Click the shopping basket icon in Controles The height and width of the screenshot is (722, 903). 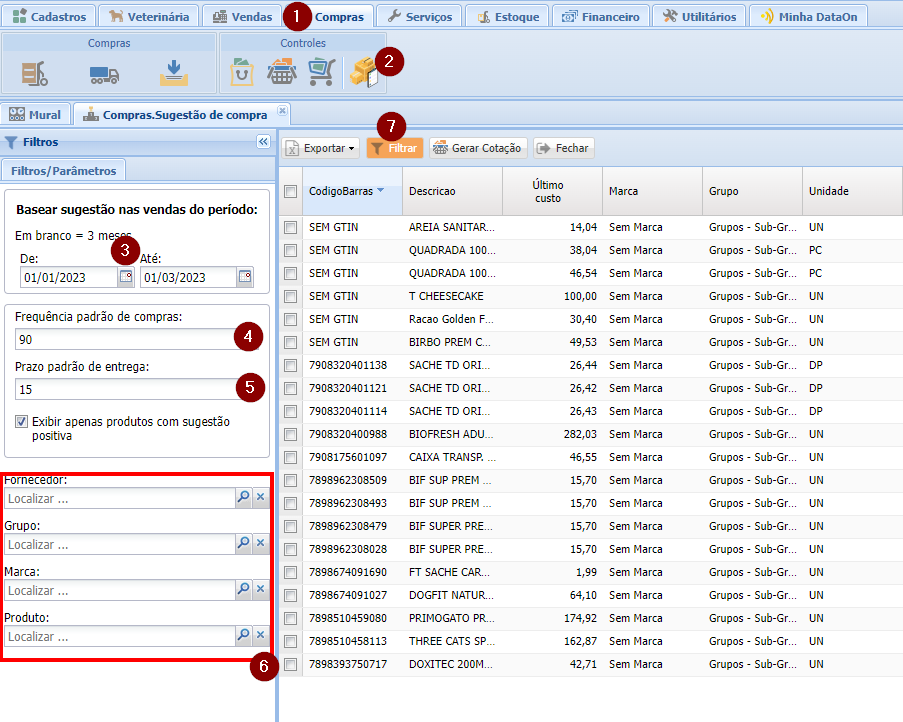(x=281, y=73)
